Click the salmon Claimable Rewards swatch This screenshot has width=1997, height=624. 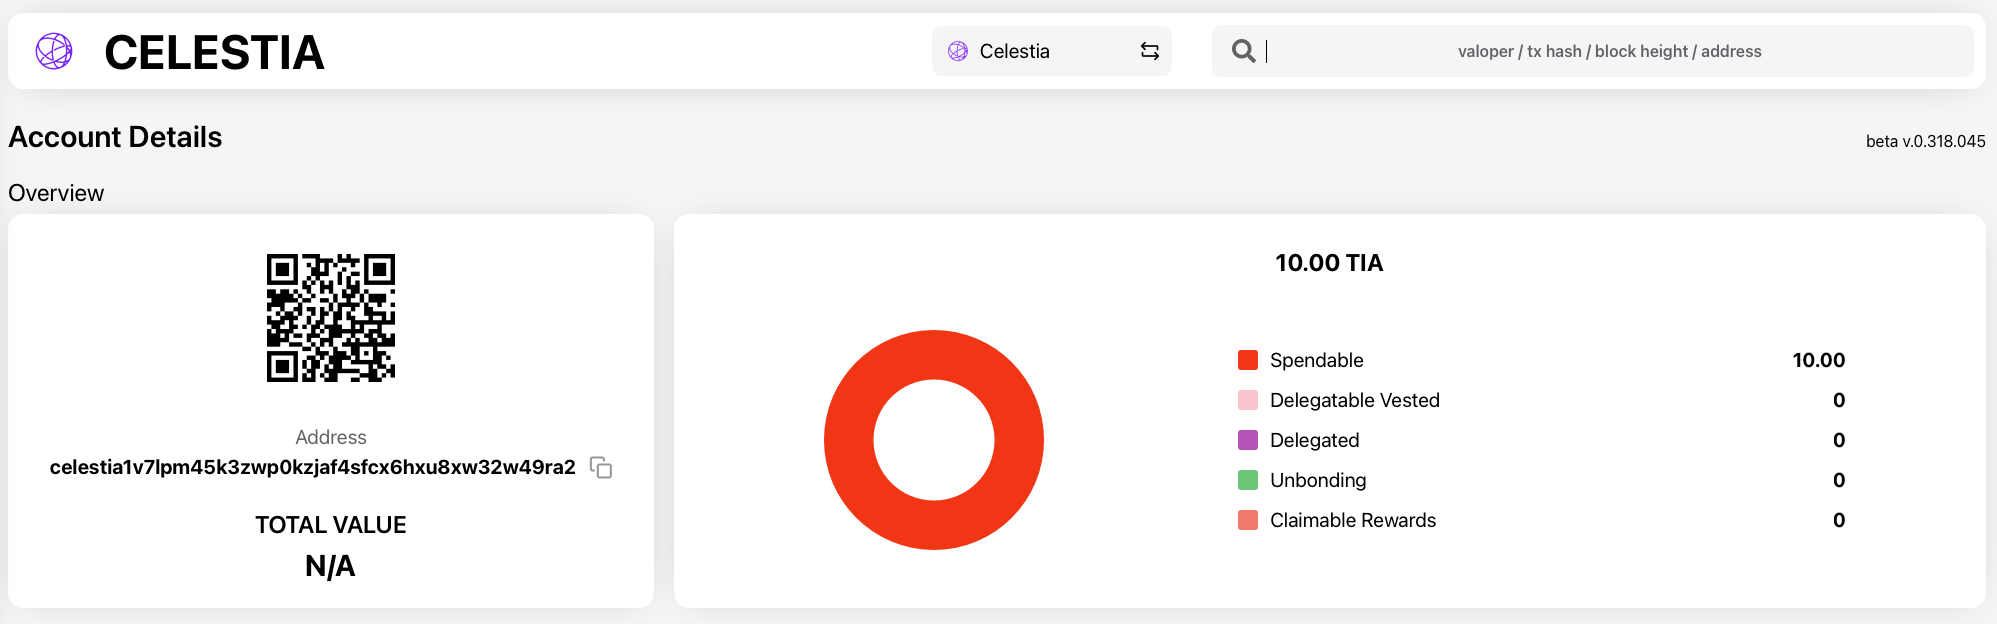pyautogui.click(x=1248, y=520)
